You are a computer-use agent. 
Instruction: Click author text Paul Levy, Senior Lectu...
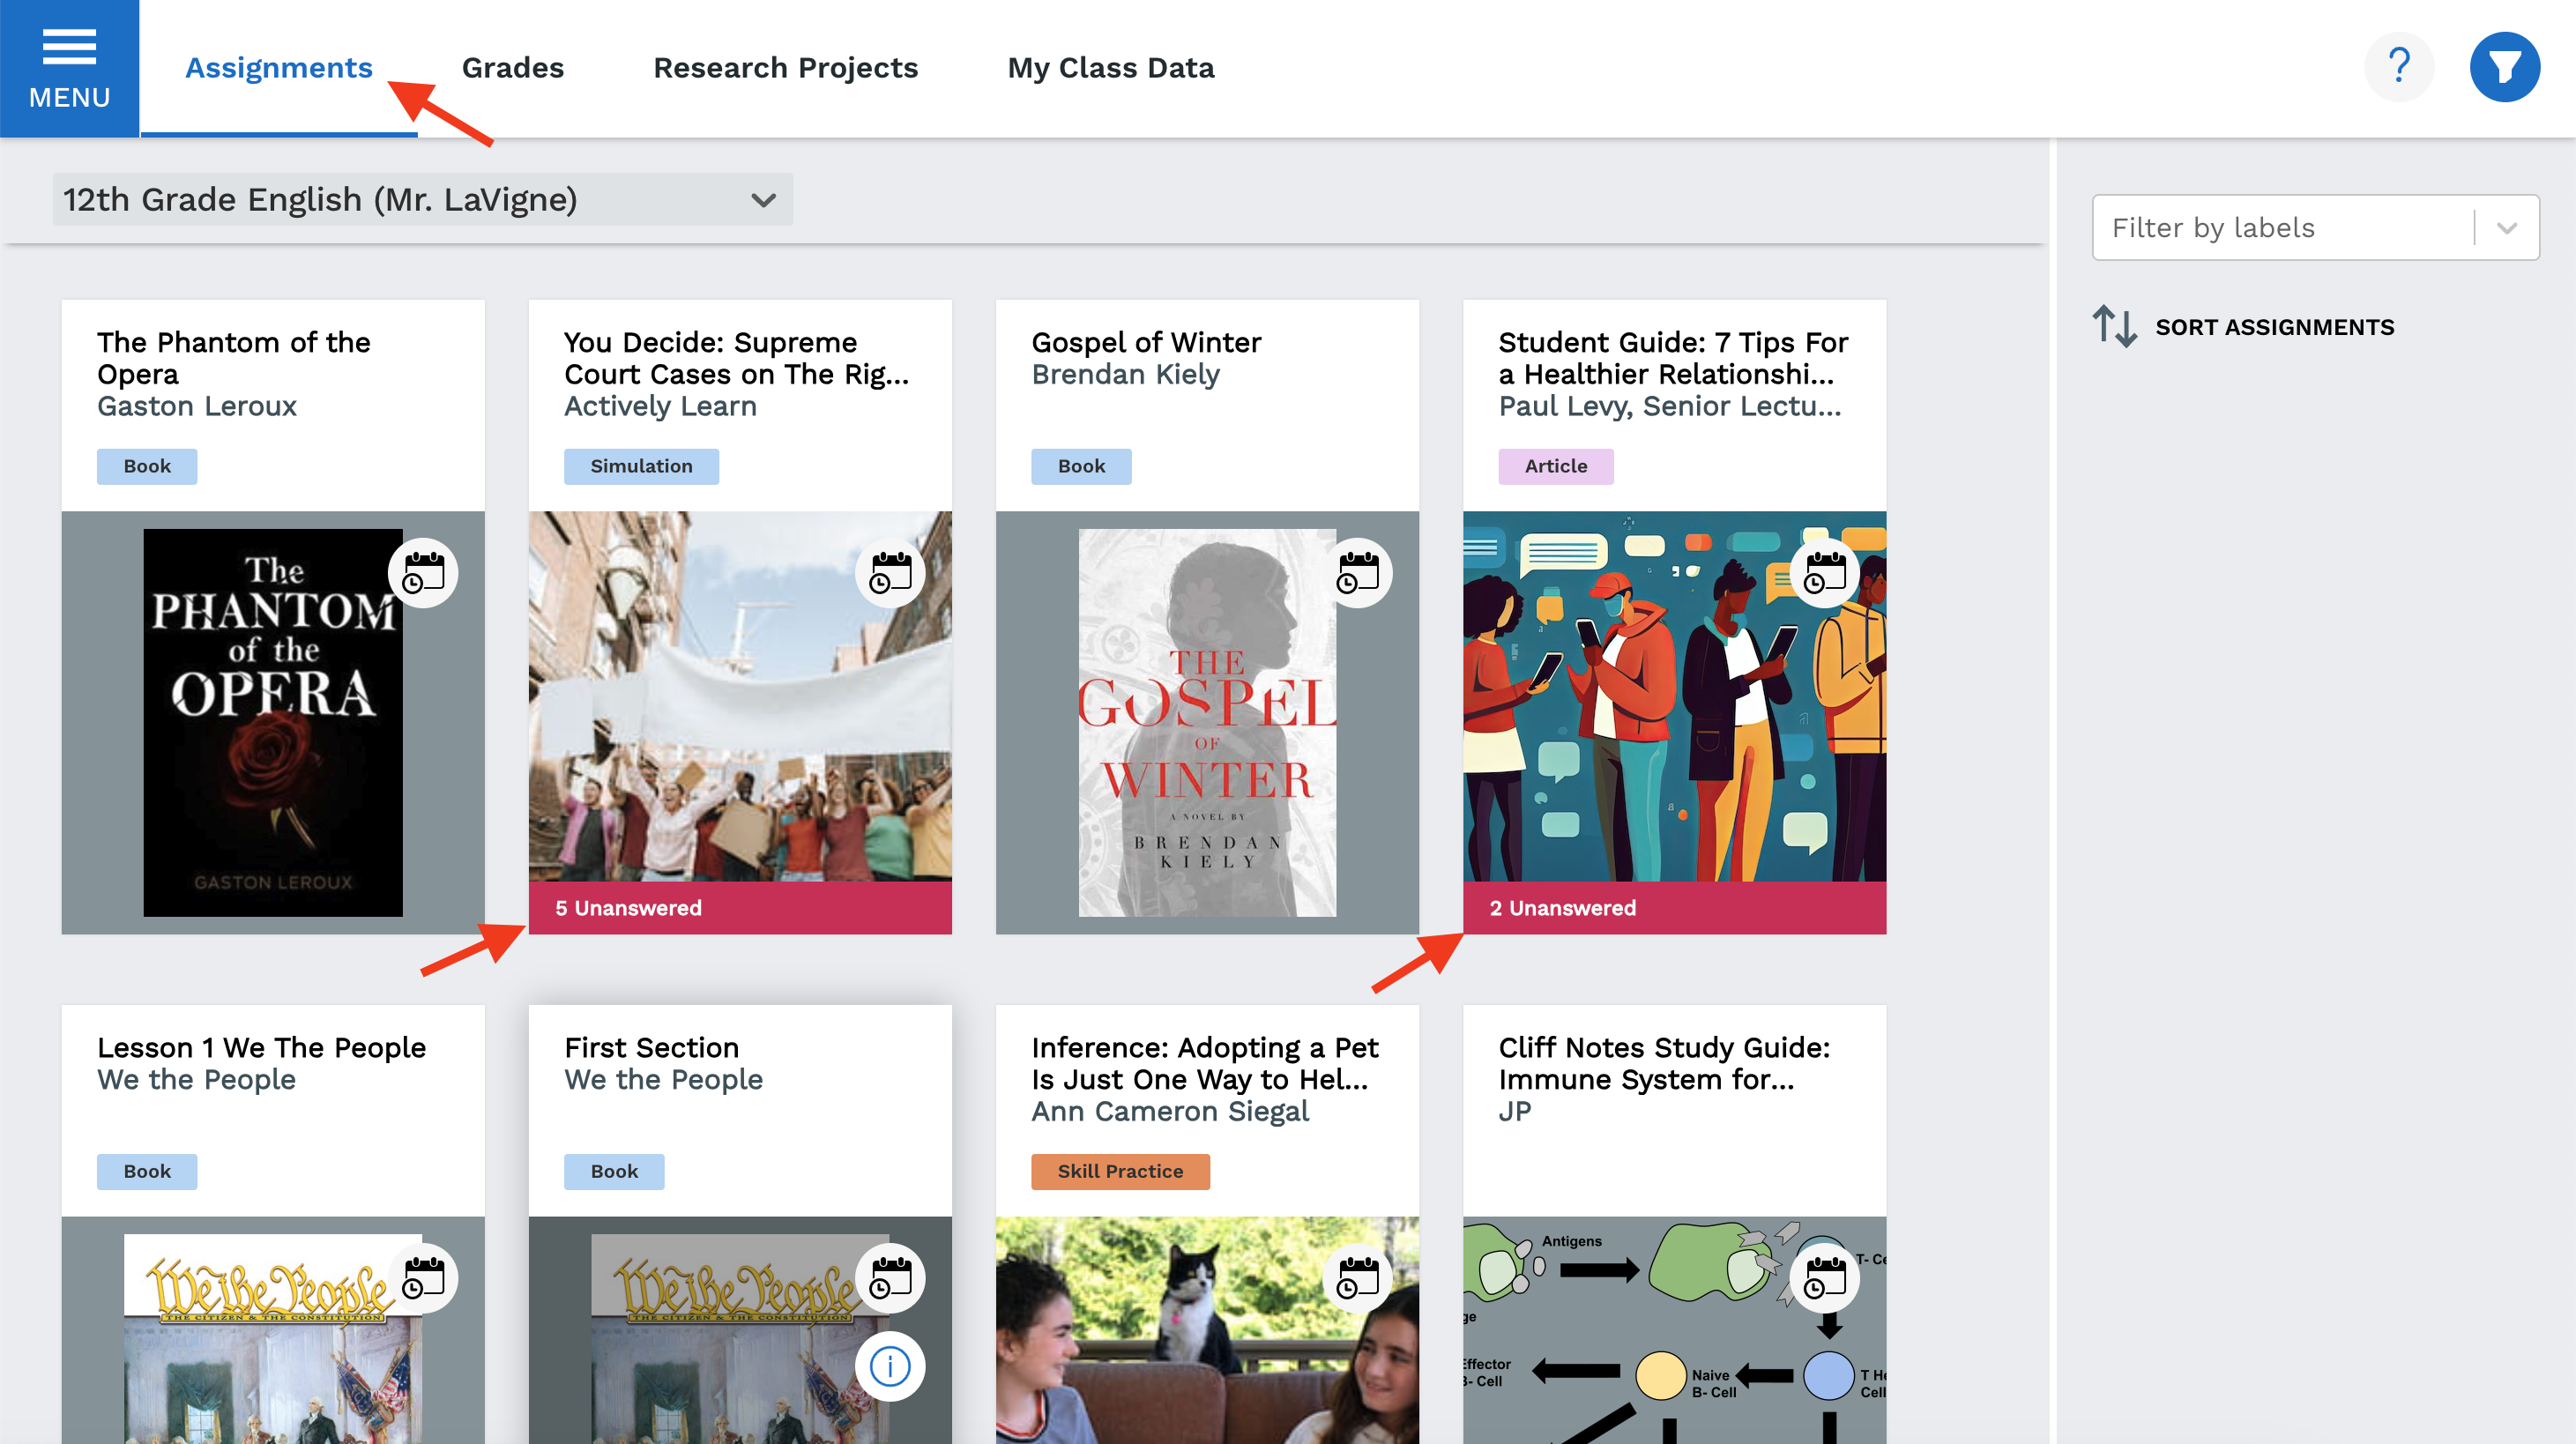1669,406
